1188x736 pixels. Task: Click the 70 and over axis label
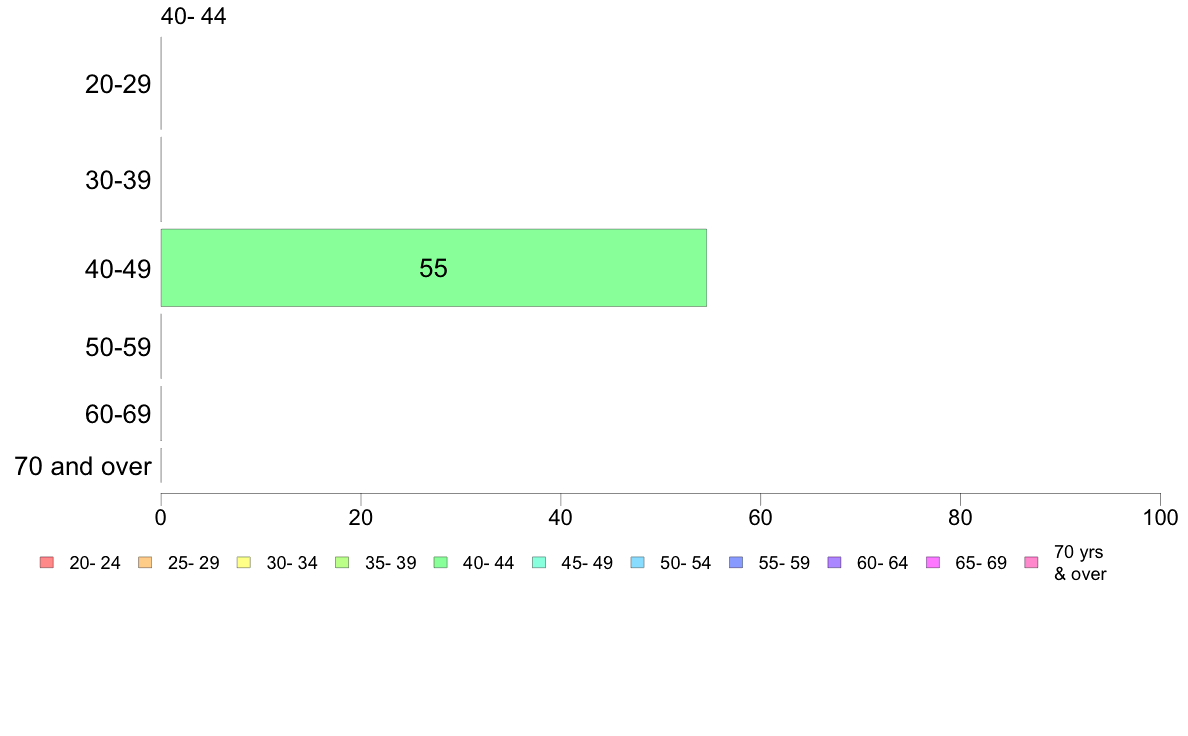click(x=83, y=466)
